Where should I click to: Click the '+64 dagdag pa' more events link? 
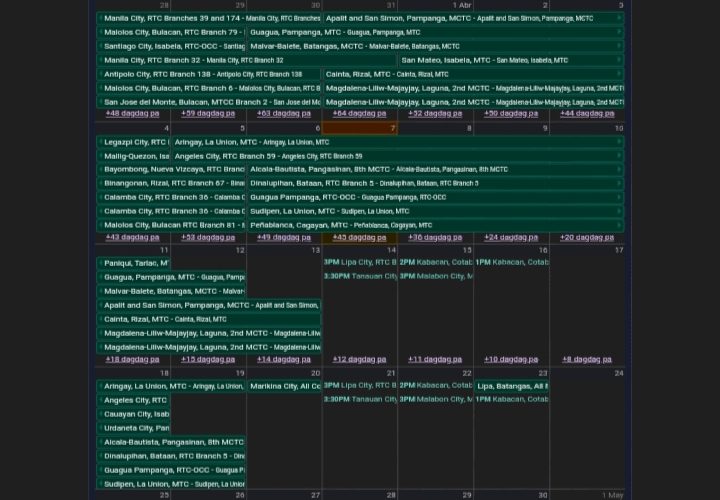click(x=359, y=114)
